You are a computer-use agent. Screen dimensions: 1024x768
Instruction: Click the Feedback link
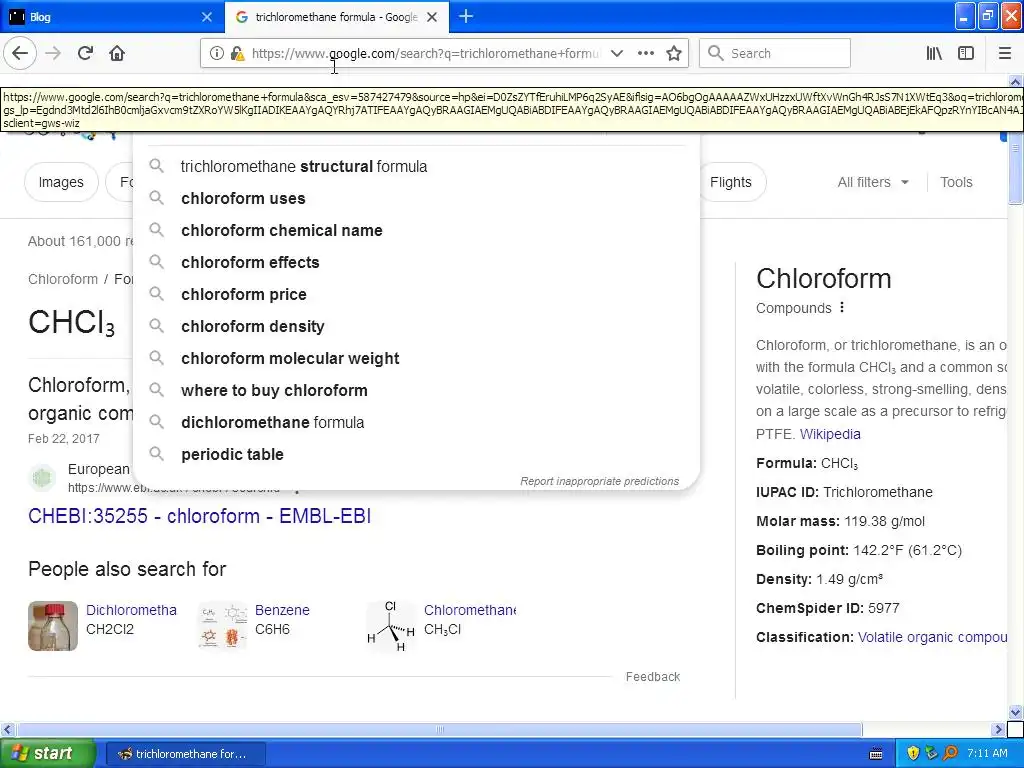[653, 677]
